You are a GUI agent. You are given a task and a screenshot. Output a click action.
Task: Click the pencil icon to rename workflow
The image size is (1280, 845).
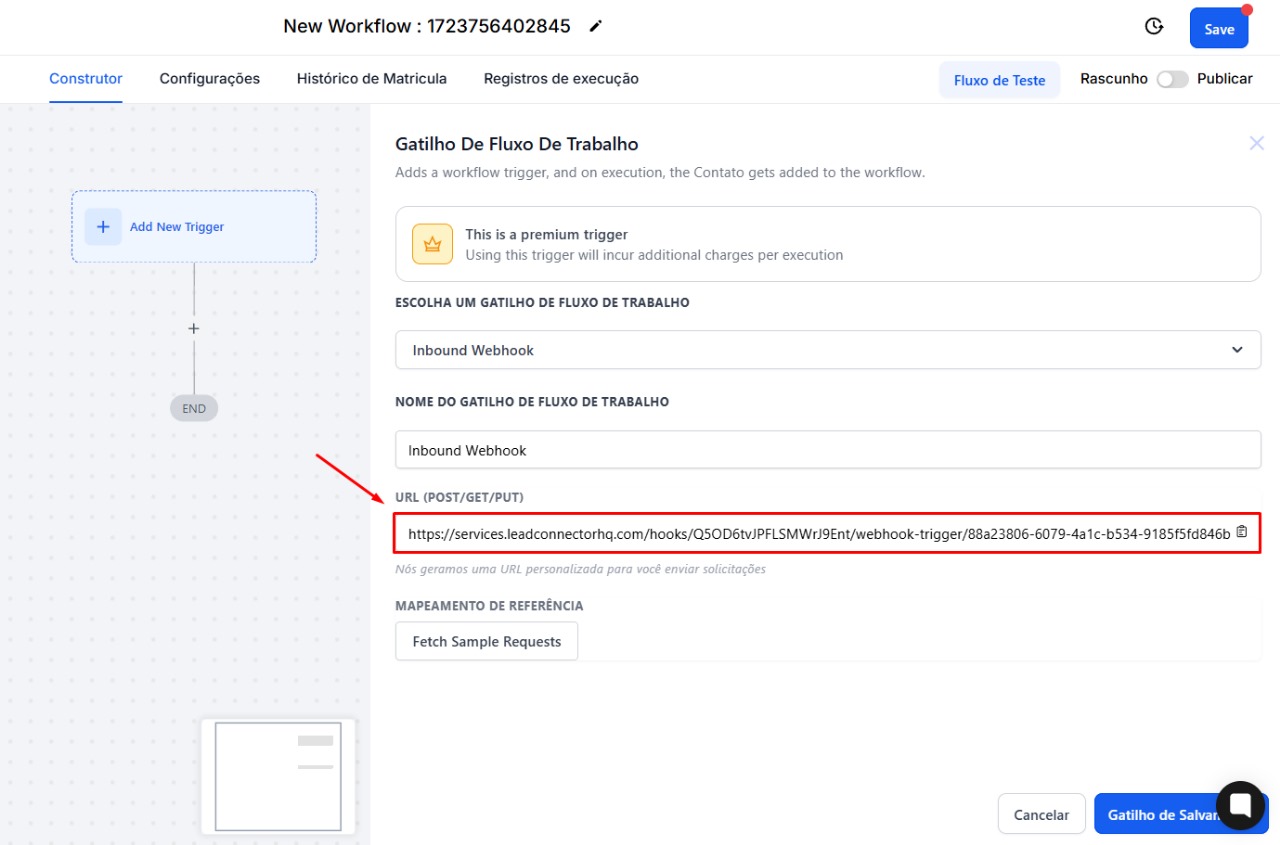tap(596, 27)
